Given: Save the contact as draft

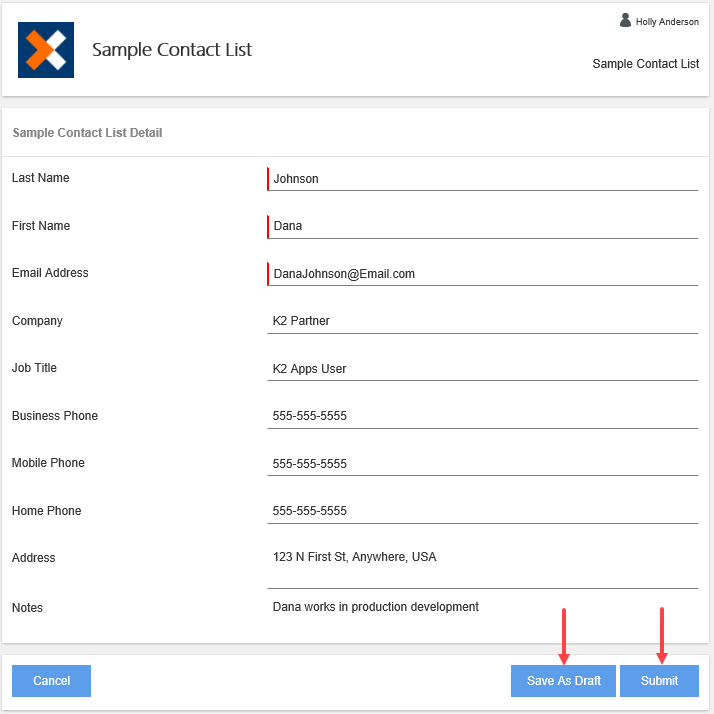Looking at the screenshot, I should pos(563,681).
